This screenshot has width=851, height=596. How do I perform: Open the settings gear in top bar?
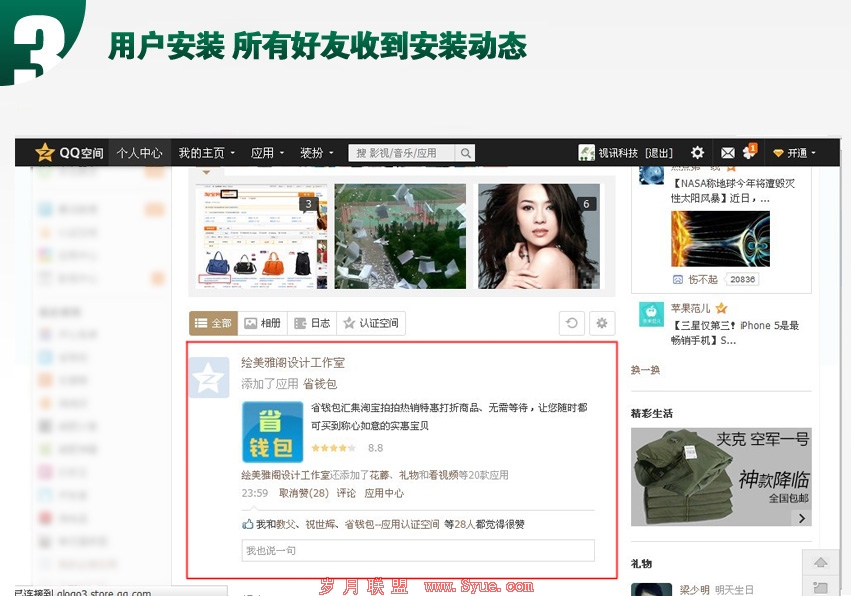tap(697, 153)
